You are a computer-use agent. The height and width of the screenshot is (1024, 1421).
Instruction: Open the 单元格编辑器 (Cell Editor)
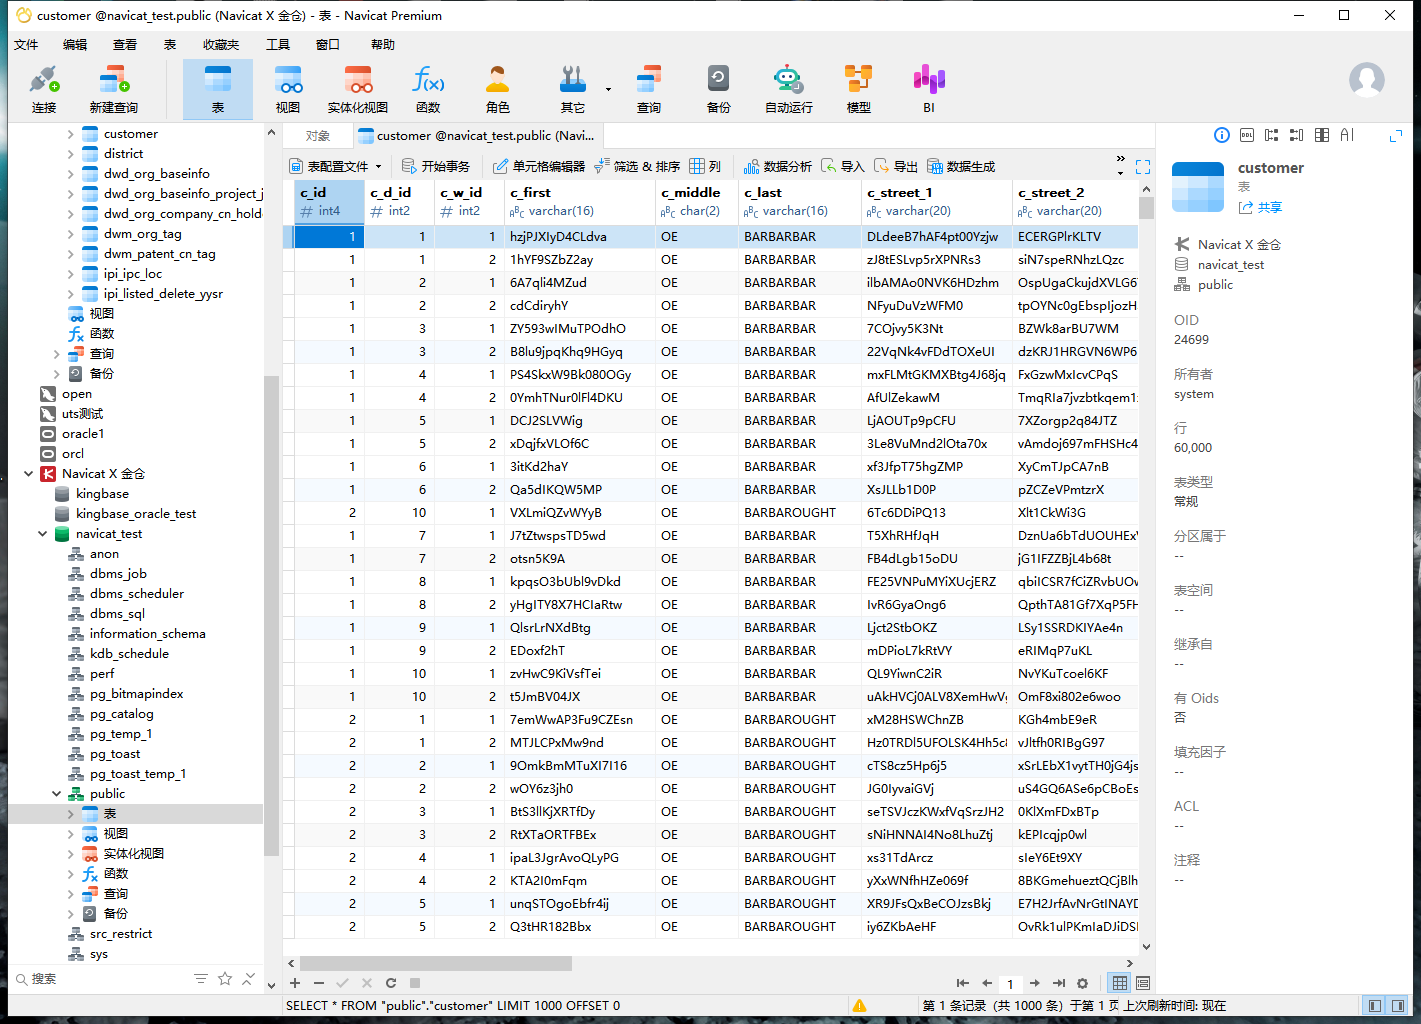point(539,166)
